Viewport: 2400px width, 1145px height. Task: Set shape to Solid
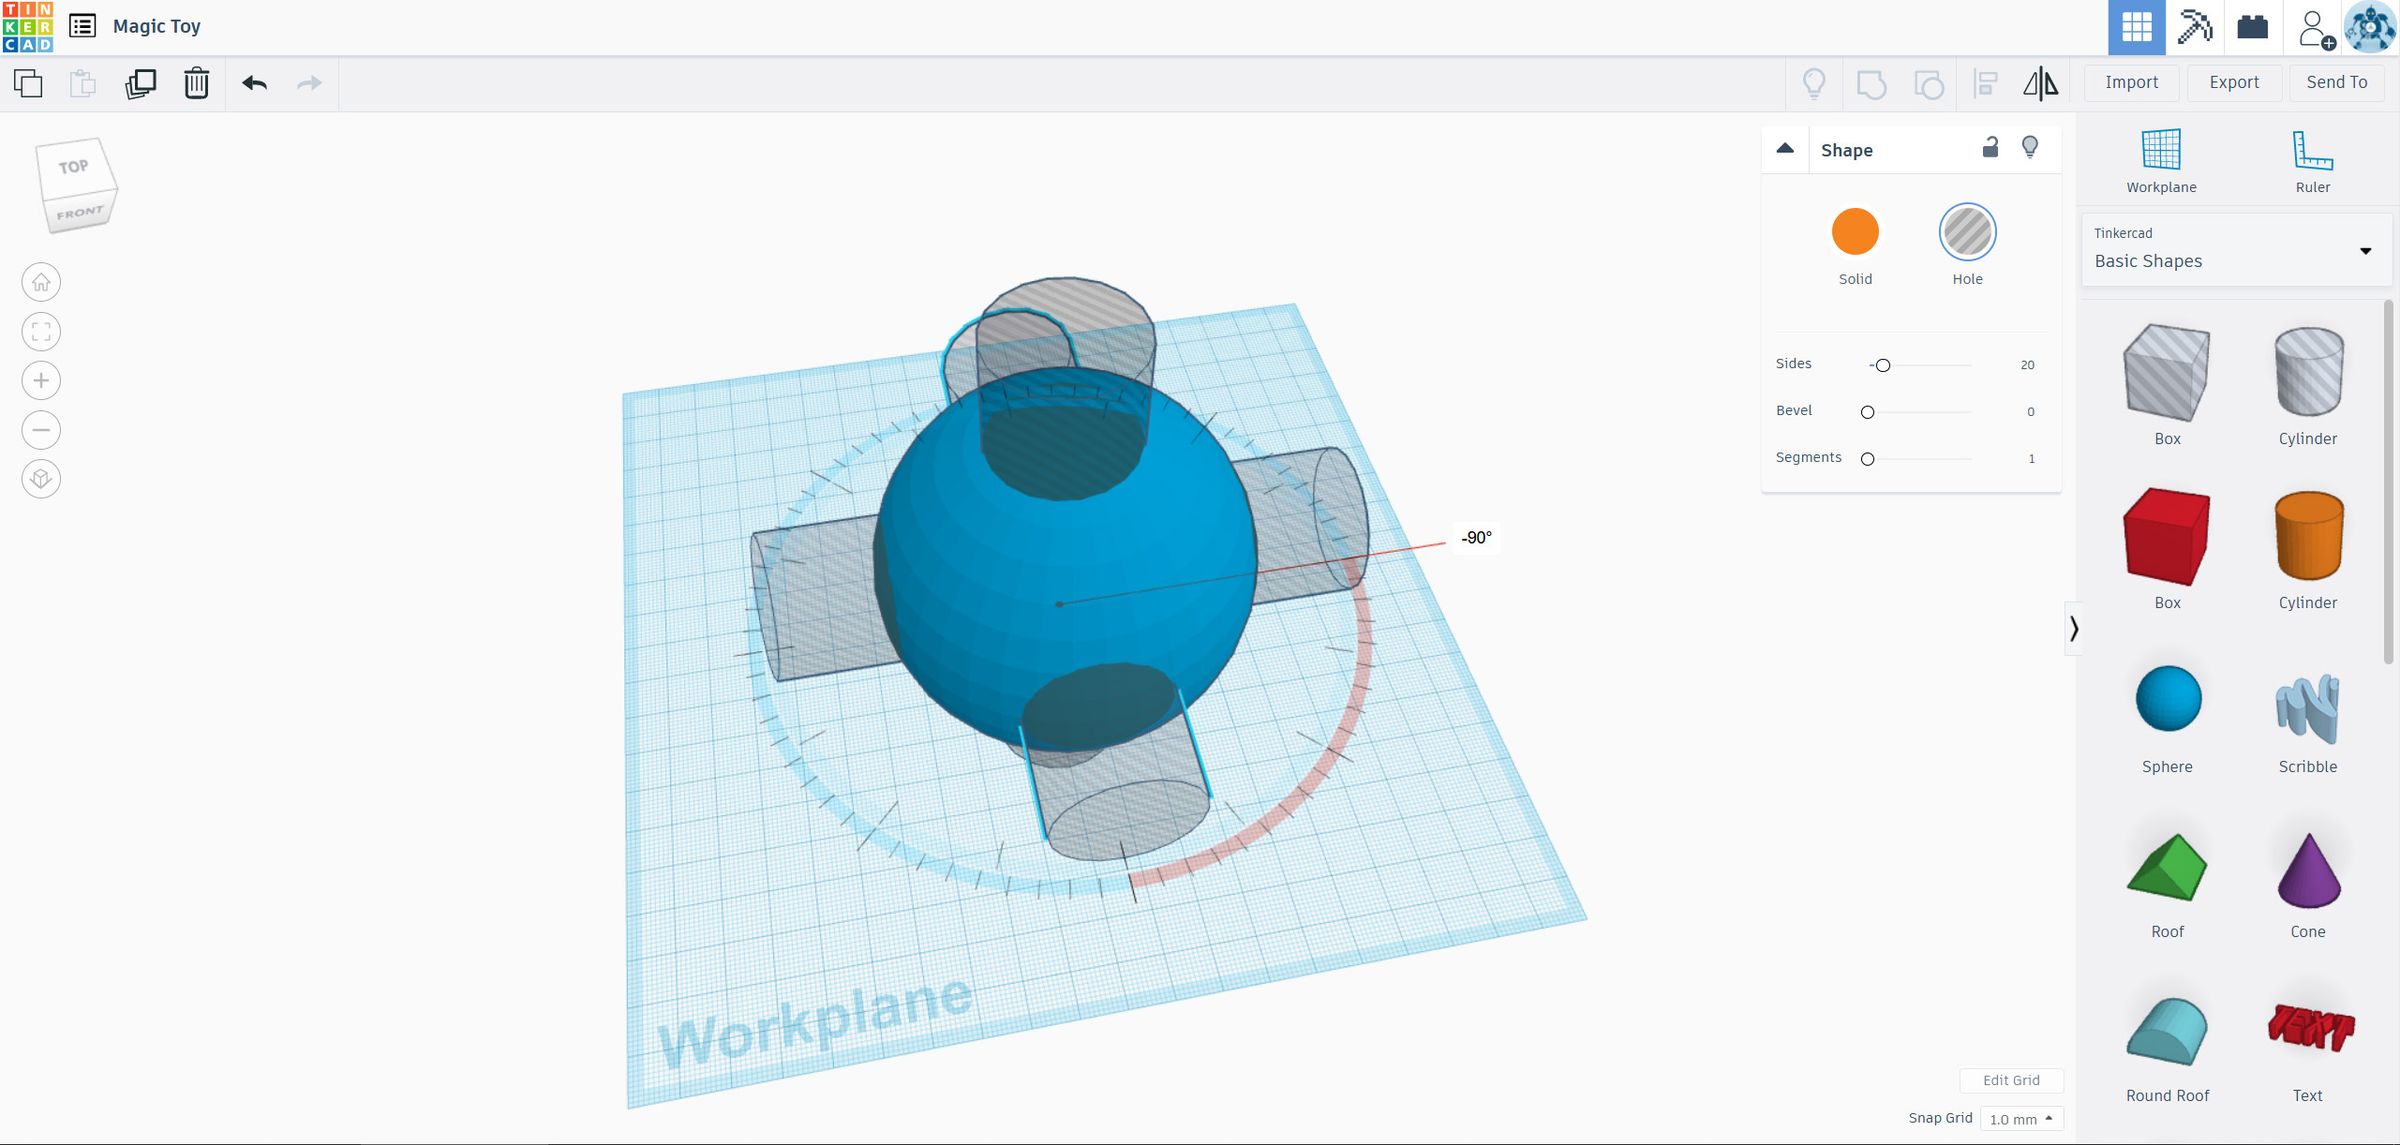click(x=1855, y=232)
